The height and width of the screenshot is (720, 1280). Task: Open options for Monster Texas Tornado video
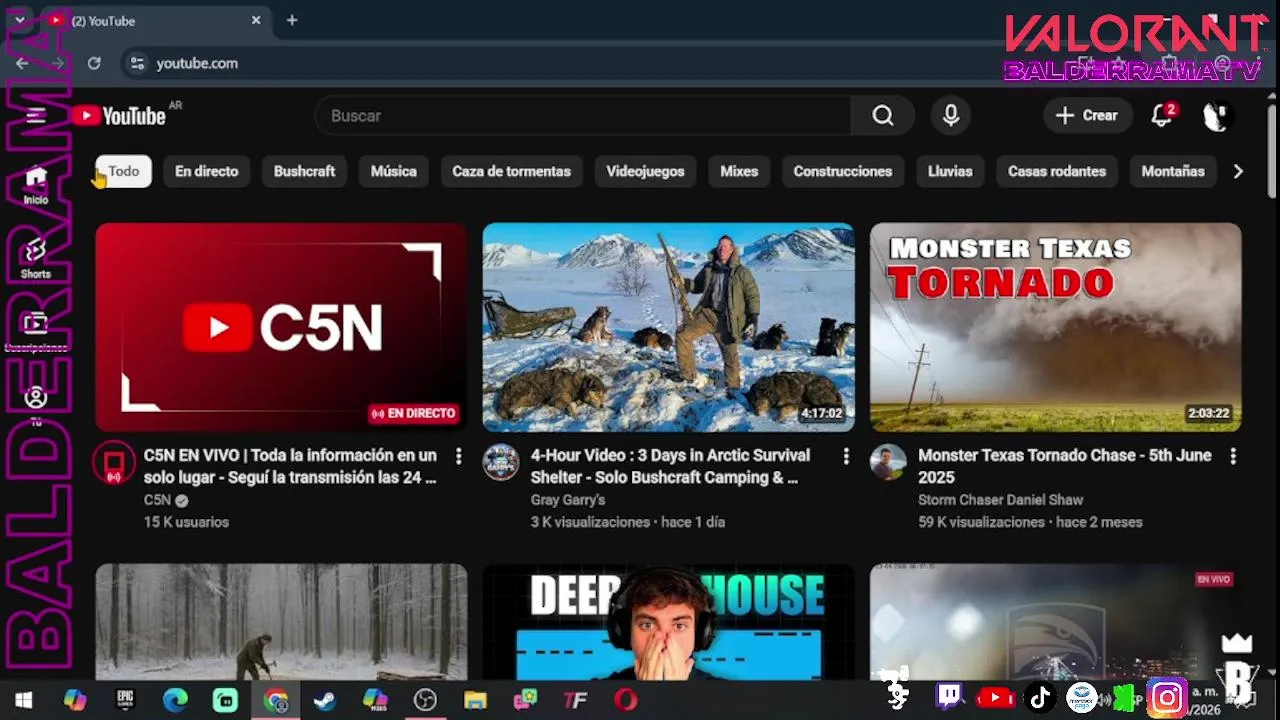[1232, 456]
